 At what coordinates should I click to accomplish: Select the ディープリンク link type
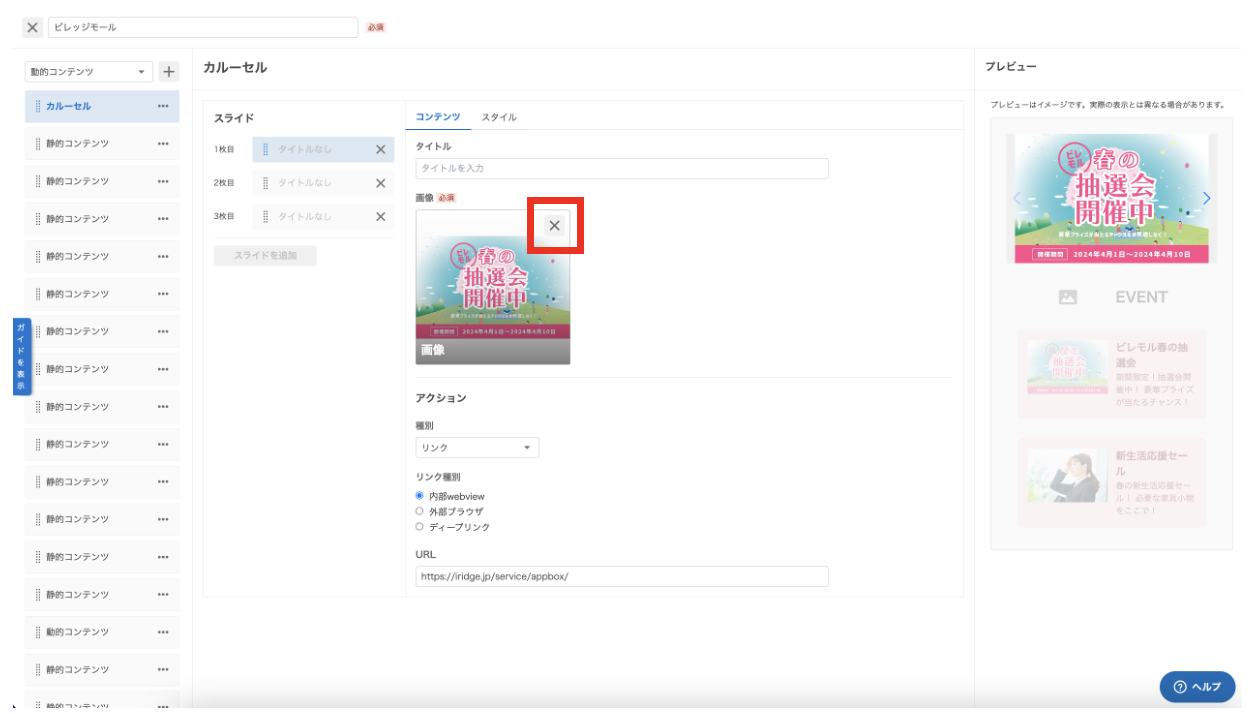point(420,527)
